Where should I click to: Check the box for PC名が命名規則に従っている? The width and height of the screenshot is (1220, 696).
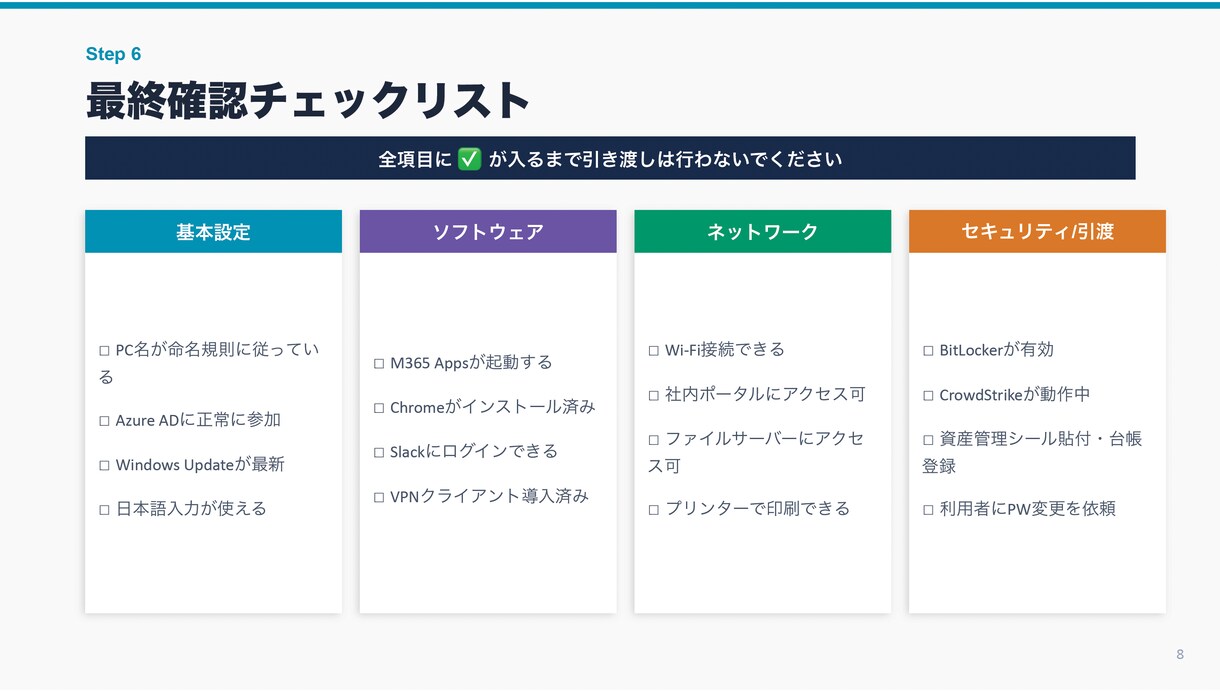pos(104,351)
